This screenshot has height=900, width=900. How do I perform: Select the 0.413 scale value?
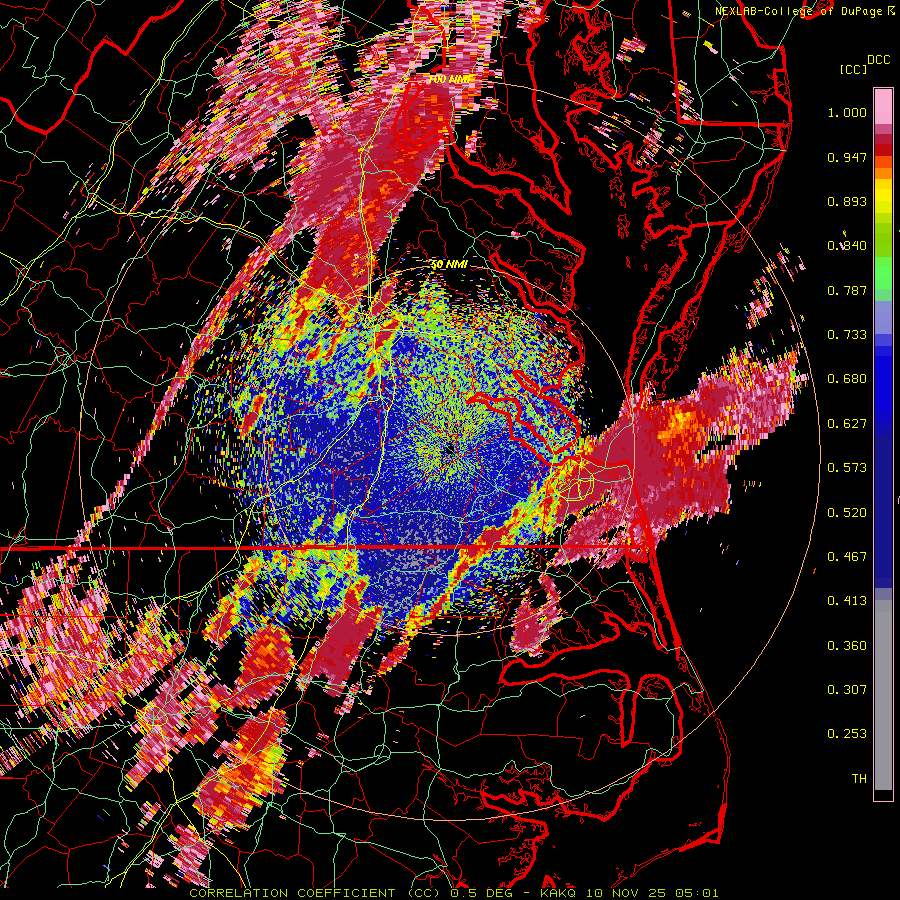(847, 601)
